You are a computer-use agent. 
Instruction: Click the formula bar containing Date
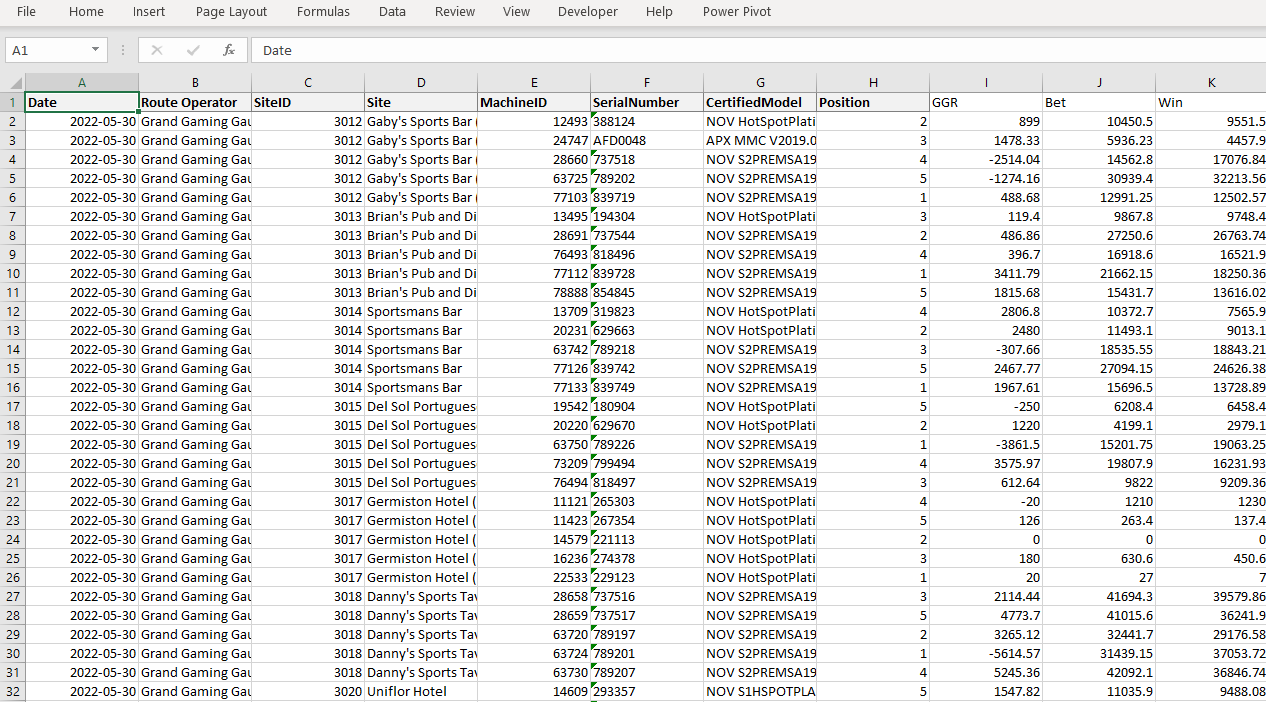758,50
